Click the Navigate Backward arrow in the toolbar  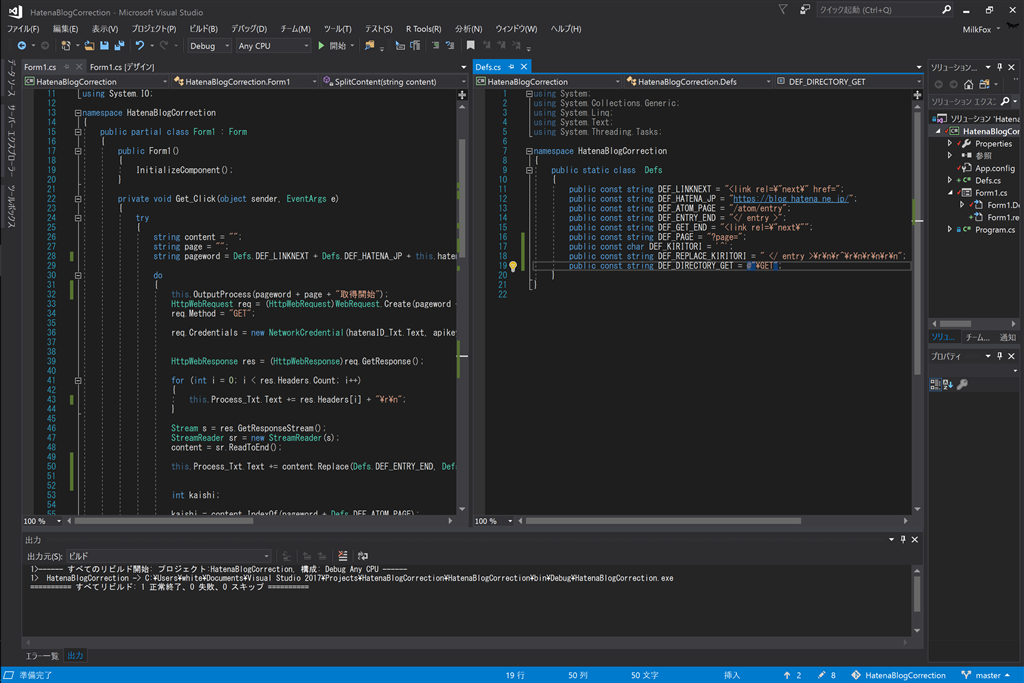tap(22, 46)
